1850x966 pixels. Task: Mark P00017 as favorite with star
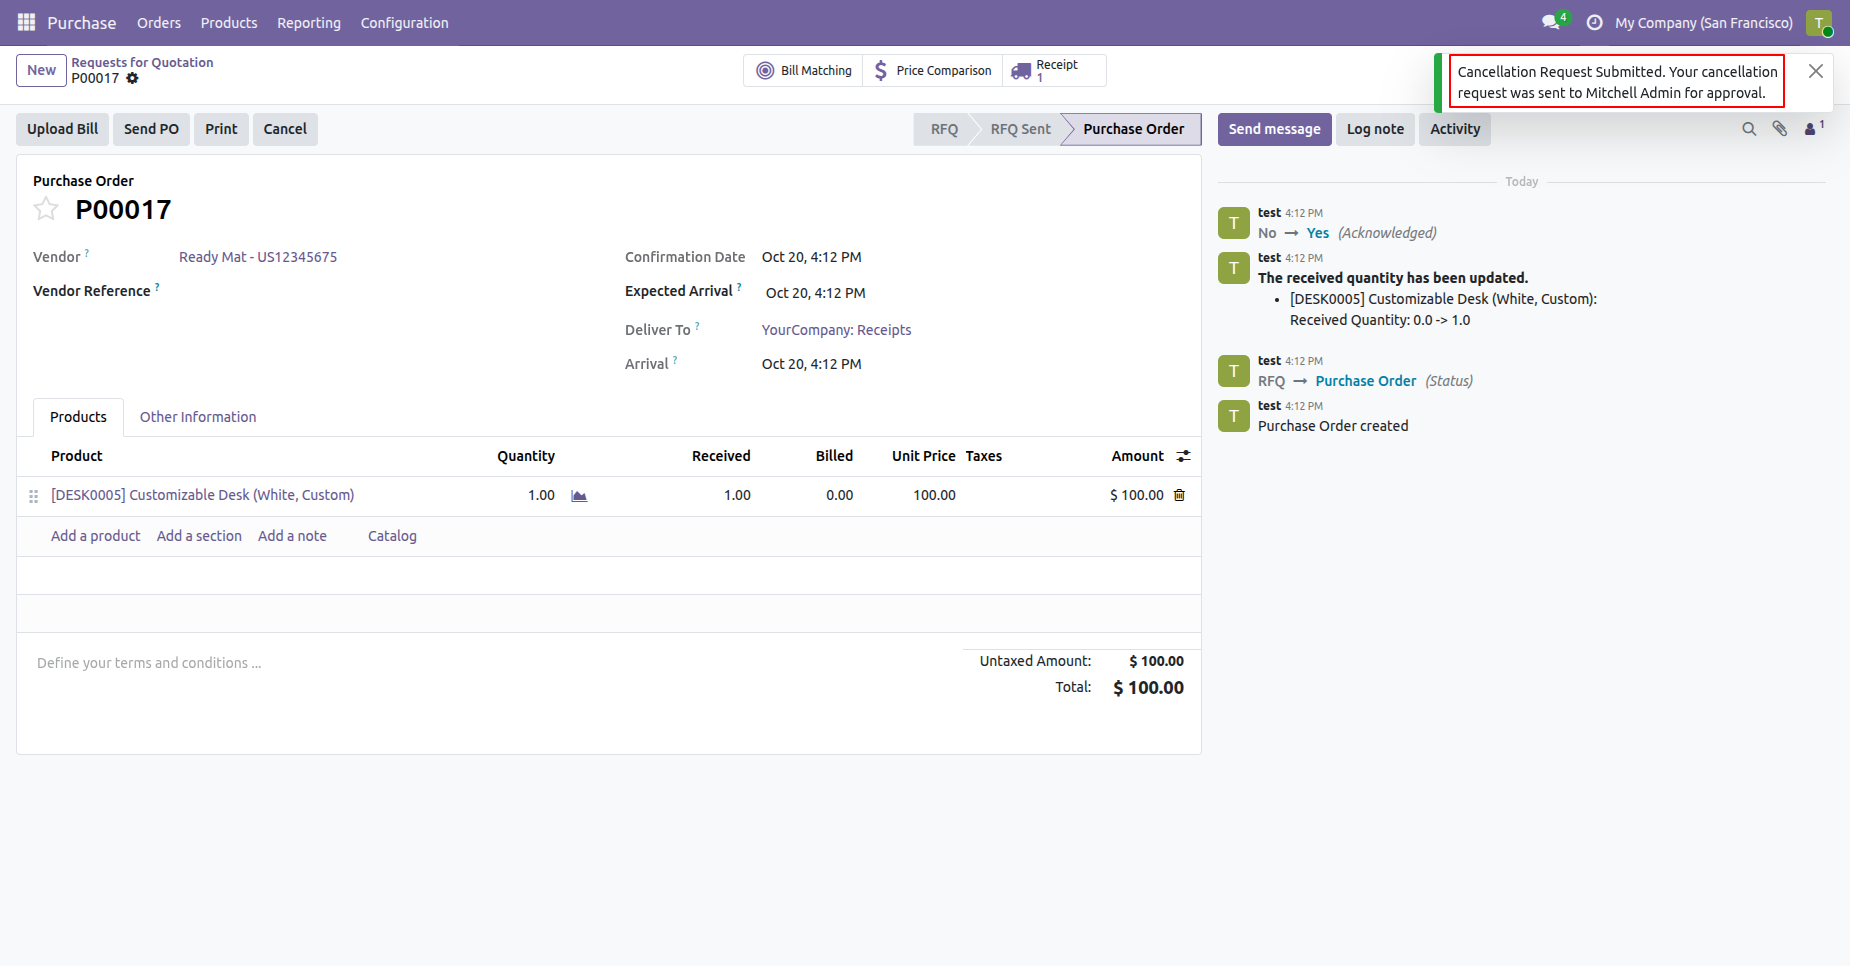click(x=46, y=209)
